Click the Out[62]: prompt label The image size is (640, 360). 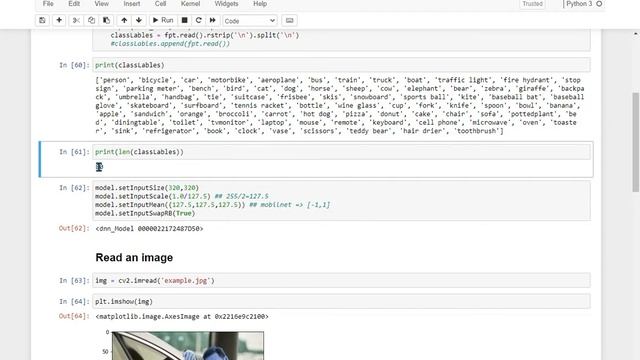[x=74, y=229]
